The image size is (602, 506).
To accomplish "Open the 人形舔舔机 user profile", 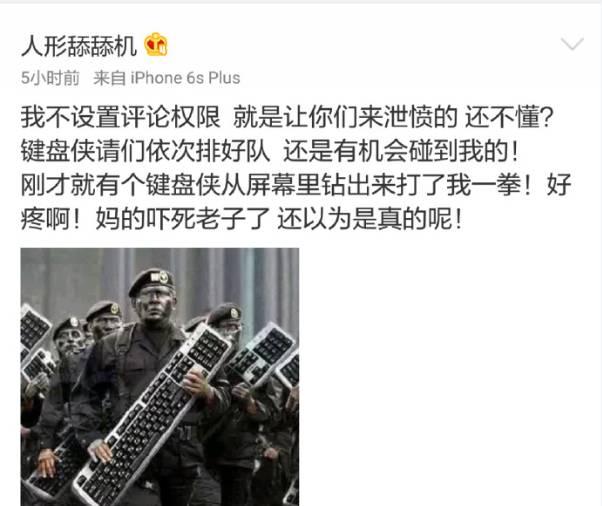I will [79, 46].
